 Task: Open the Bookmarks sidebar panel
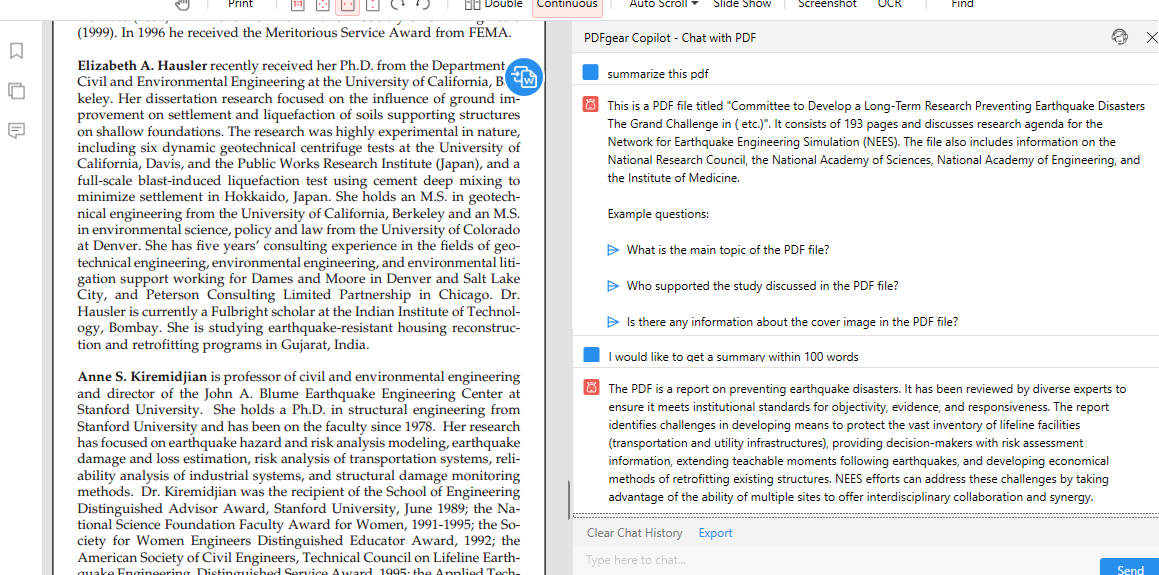tap(16, 51)
